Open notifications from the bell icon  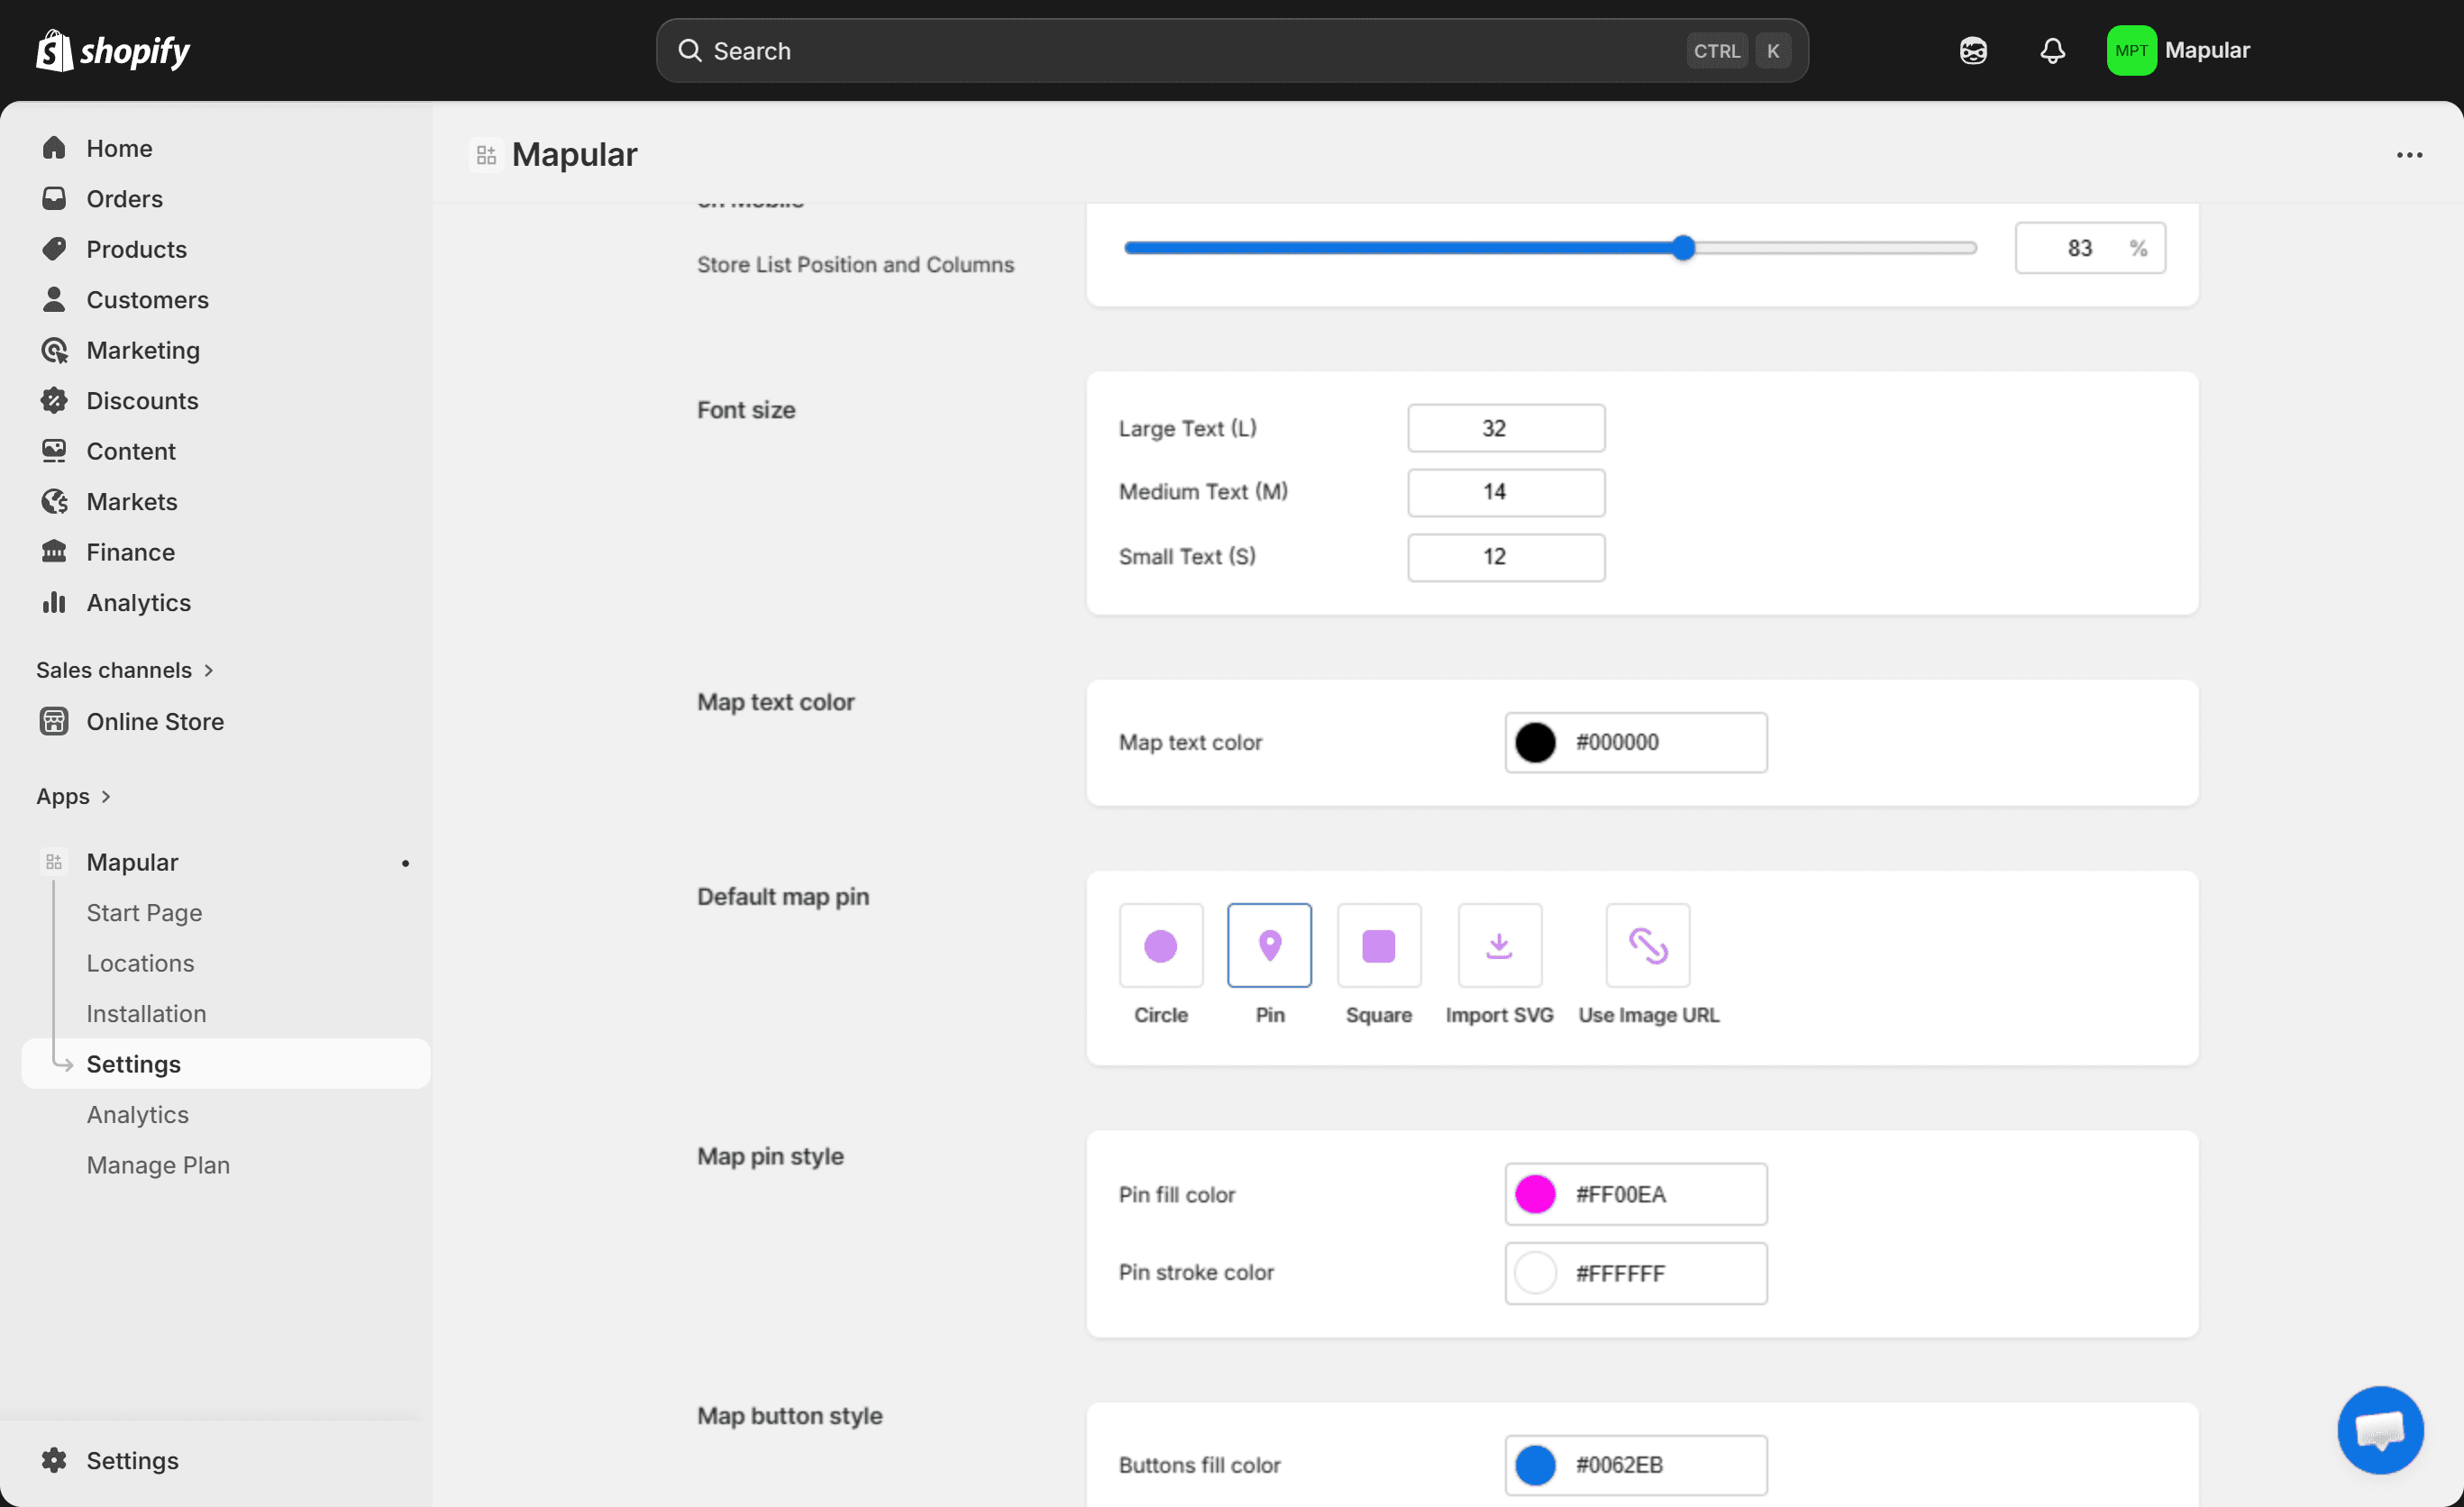coord(2052,50)
